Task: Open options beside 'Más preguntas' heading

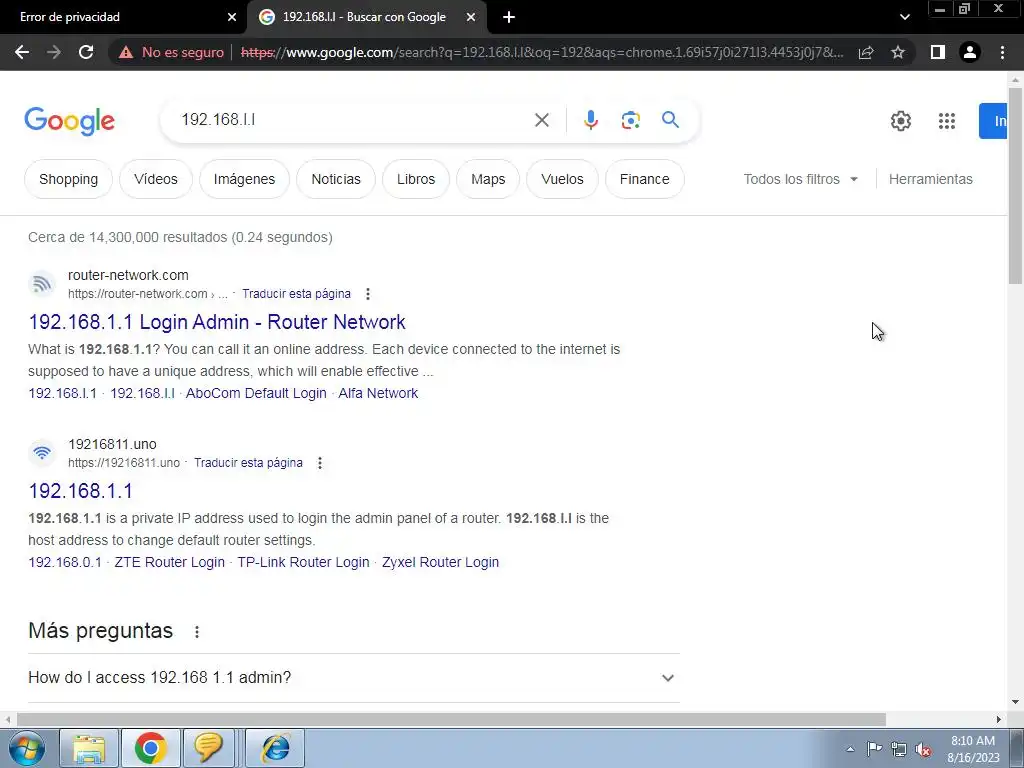Action: click(197, 632)
